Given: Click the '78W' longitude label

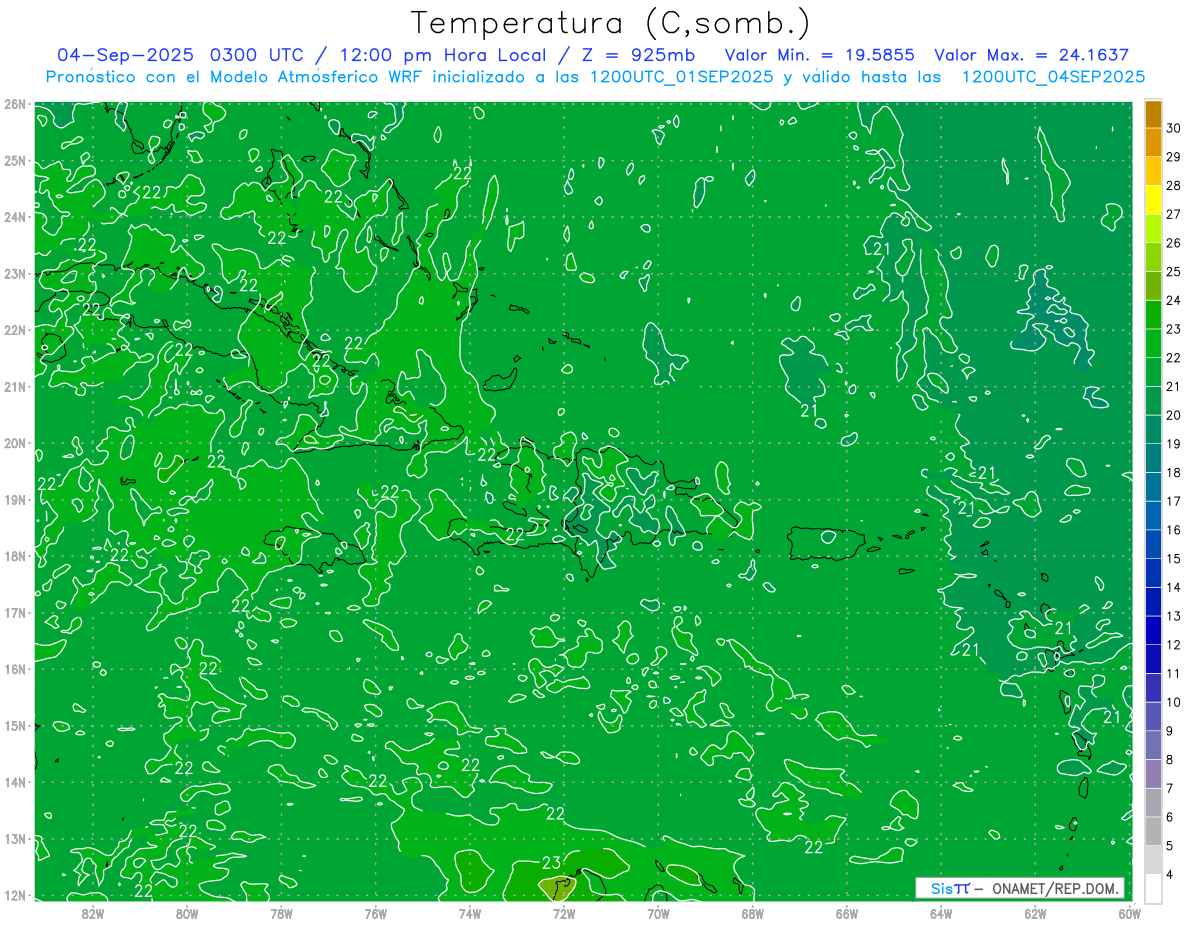Looking at the screenshot, I should [281, 913].
